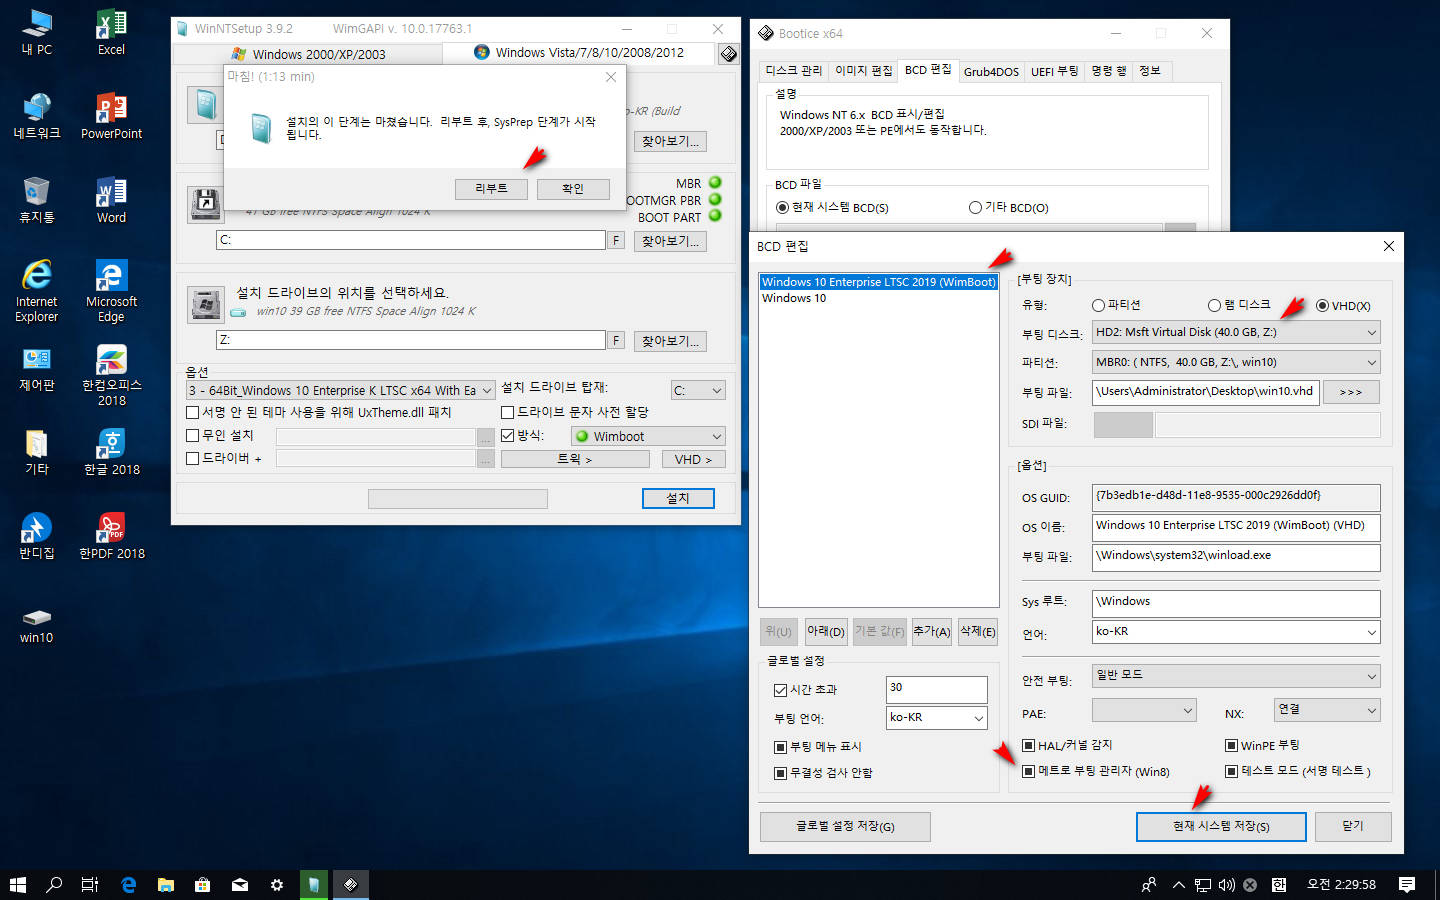1440x900 pixels.
Task: Switch to WinNTSetup taskbar icon
Action: (x=313, y=884)
